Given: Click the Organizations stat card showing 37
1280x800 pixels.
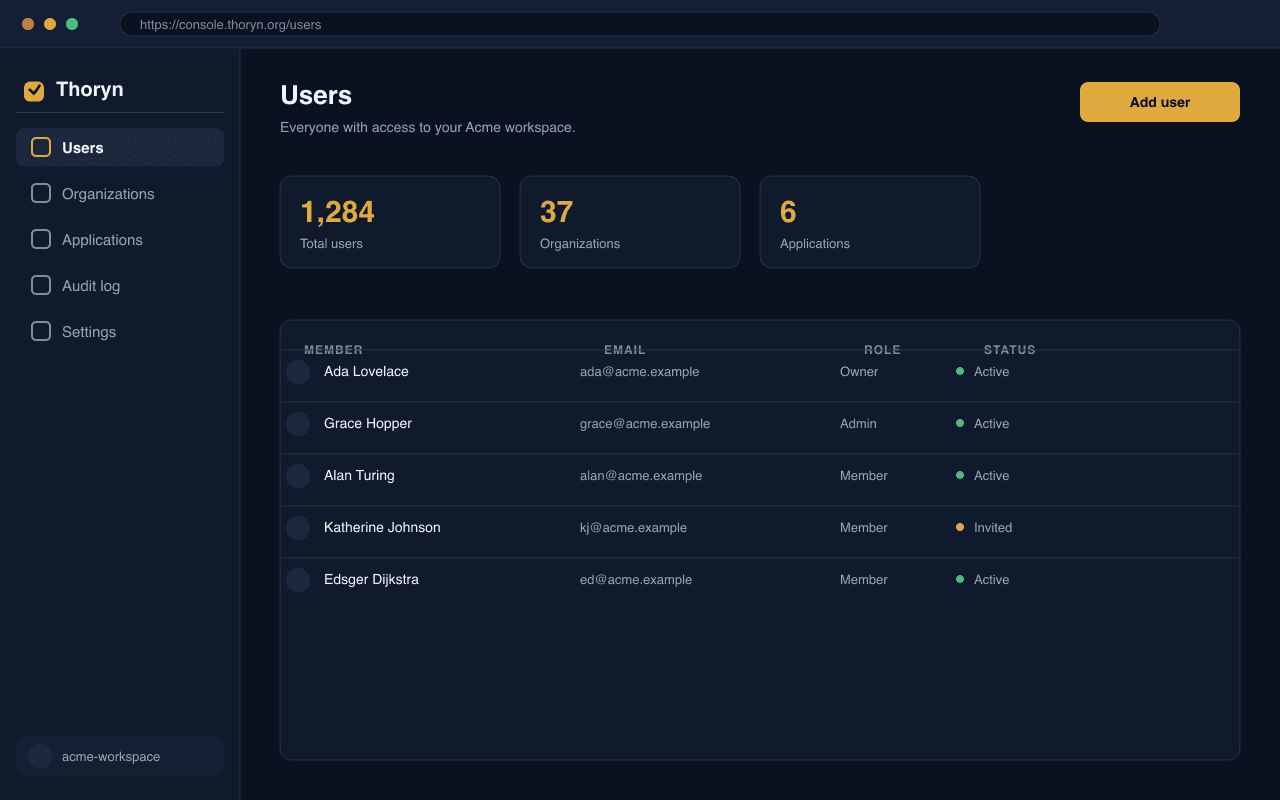Looking at the screenshot, I should tap(630, 222).
